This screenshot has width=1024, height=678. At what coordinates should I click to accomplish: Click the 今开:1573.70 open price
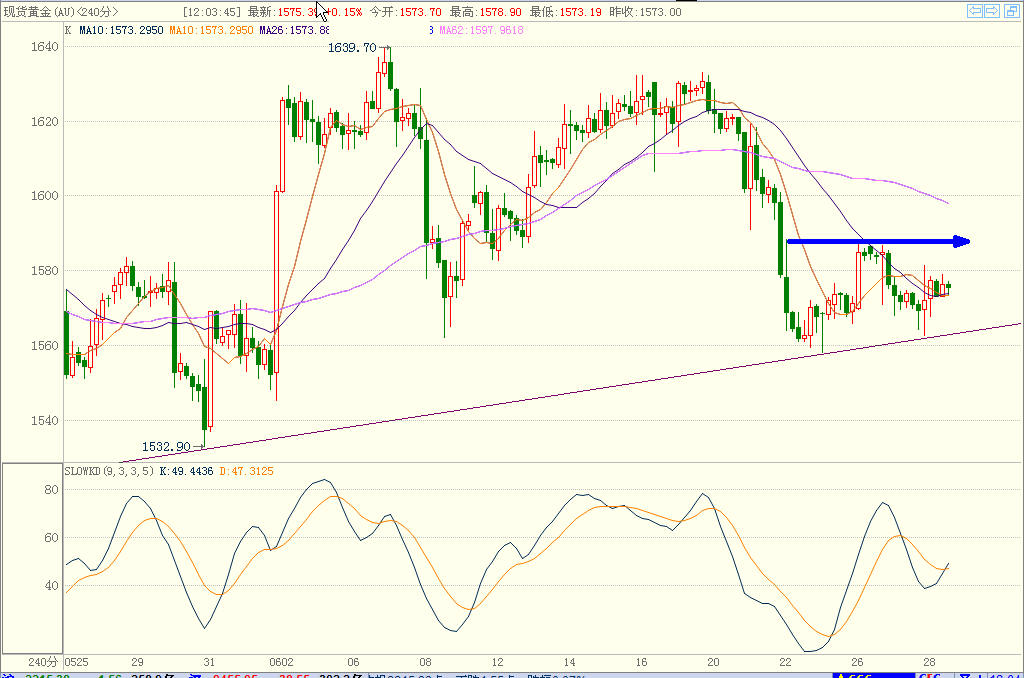click(x=405, y=12)
